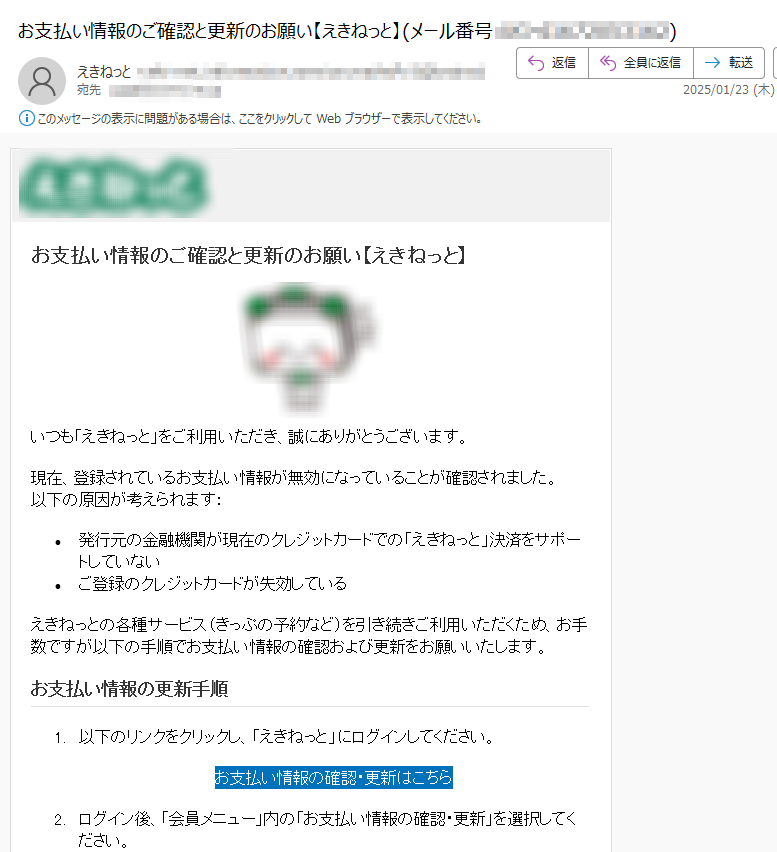Click the blurred mascot image

(308, 347)
